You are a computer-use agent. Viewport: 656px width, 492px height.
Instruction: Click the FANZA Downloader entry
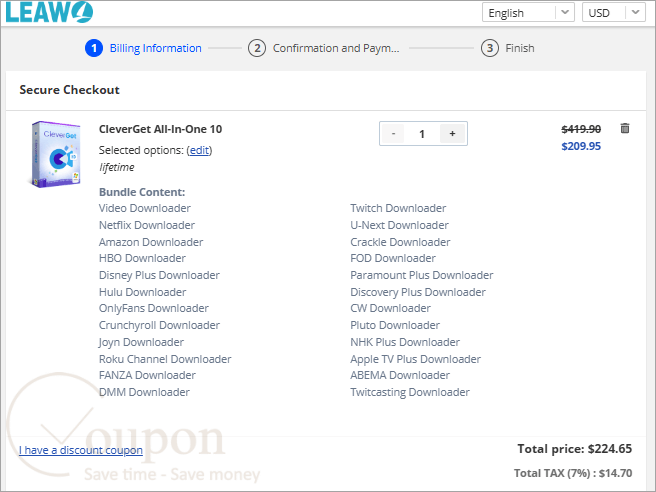[147, 375]
